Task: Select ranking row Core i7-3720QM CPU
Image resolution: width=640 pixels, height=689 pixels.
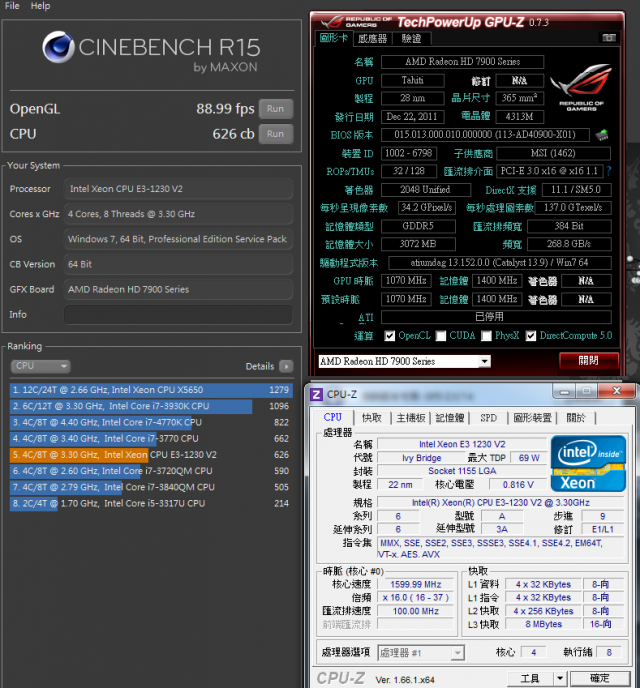Action: click(151, 471)
